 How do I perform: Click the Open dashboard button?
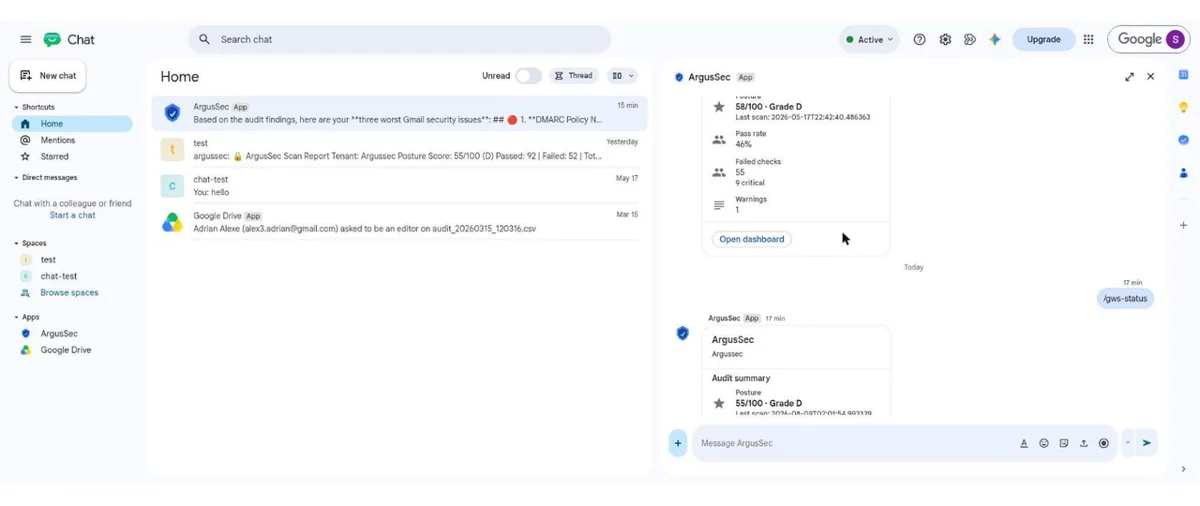coord(752,239)
